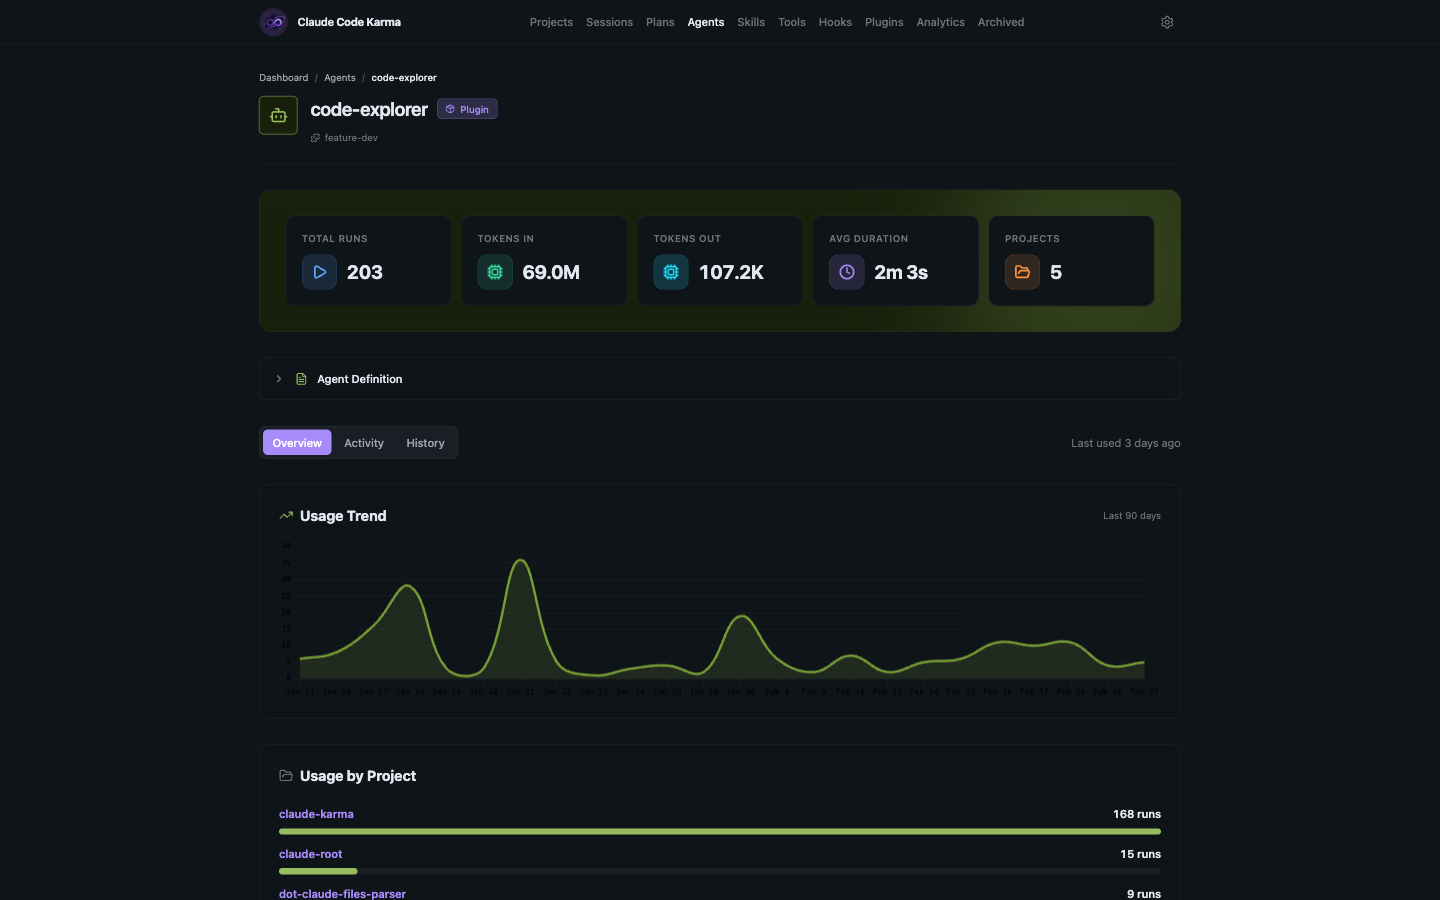Image resolution: width=1440 pixels, height=900 pixels.
Task: Click the 107.2K tokens out value
Action: 731,272
